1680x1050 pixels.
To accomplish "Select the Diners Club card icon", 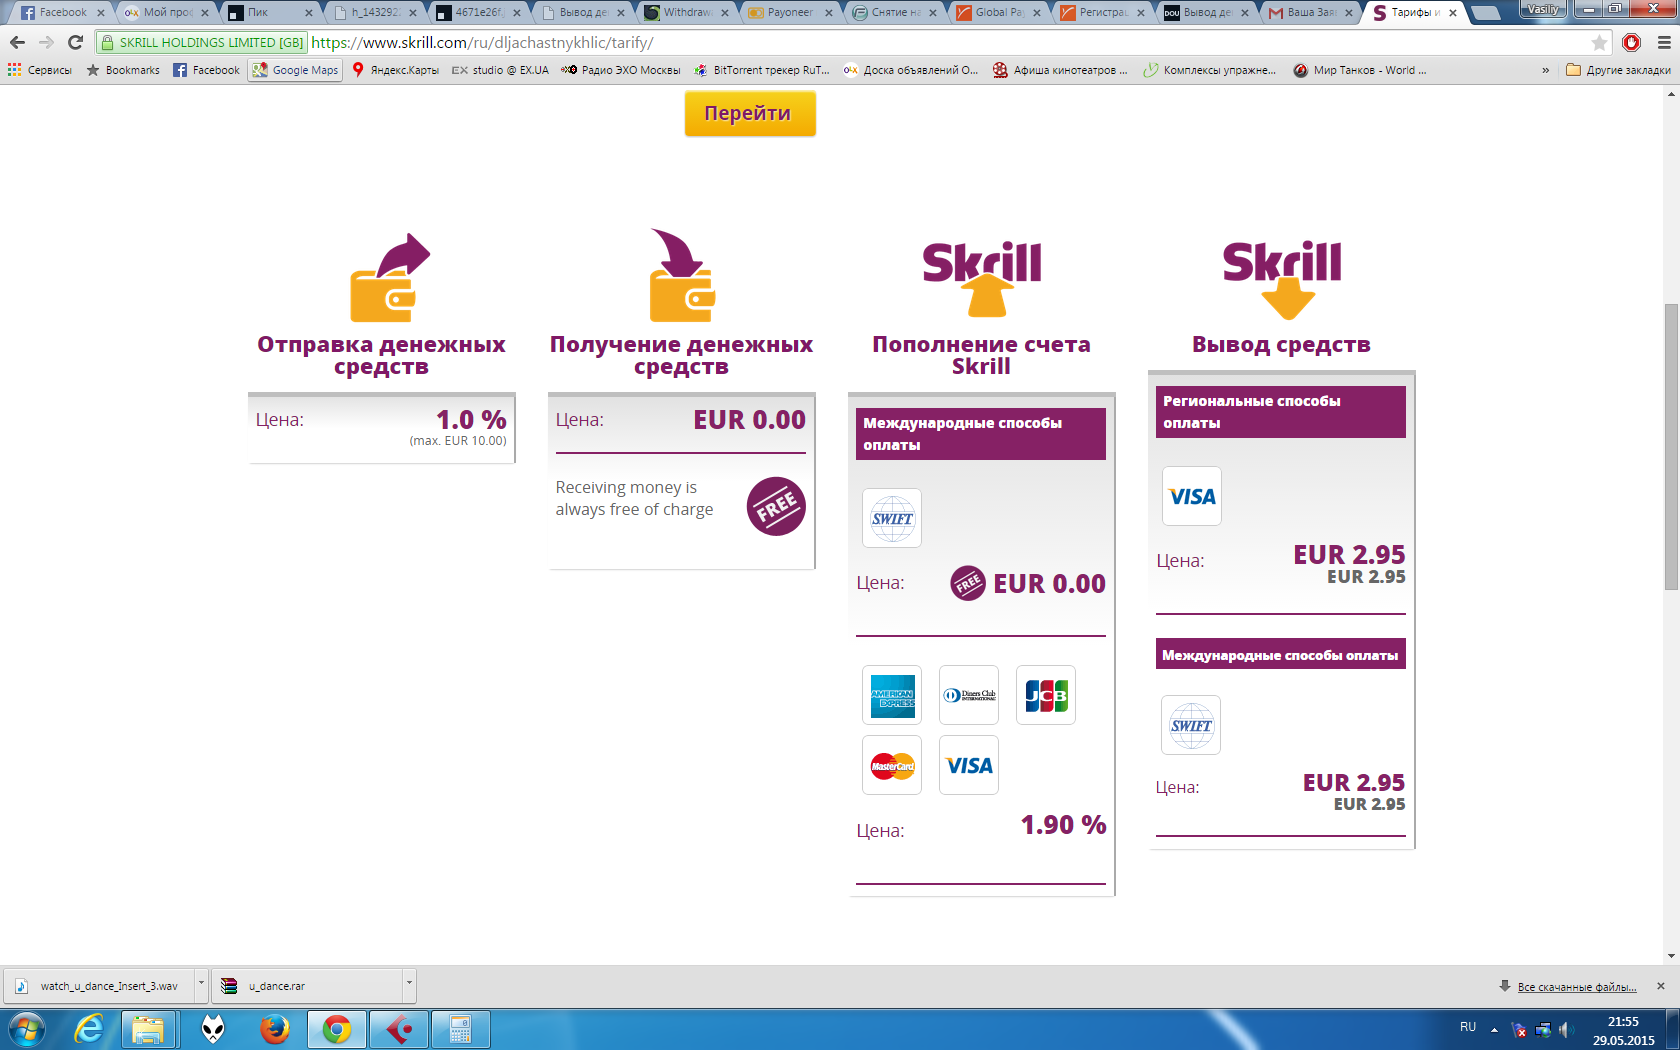I will 969,695.
